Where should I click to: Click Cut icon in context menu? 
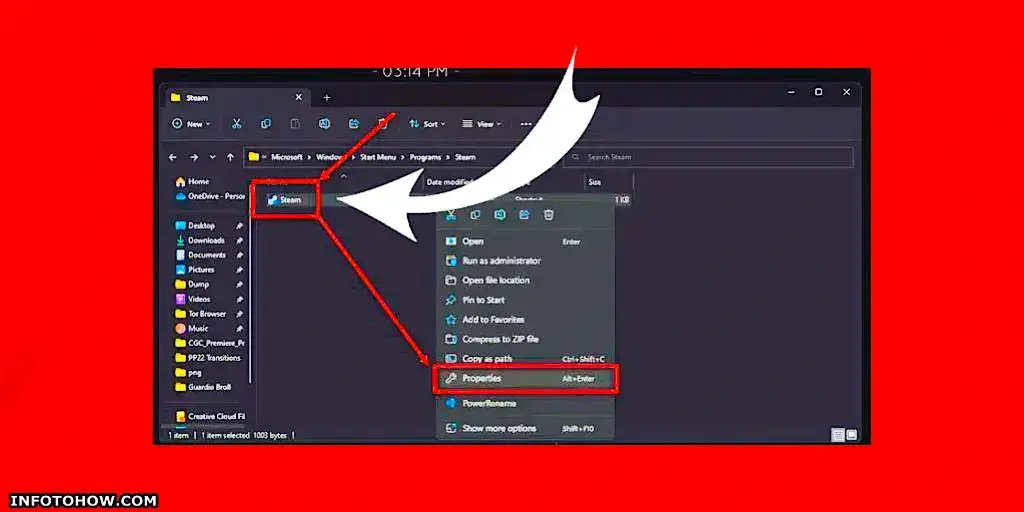451,215
